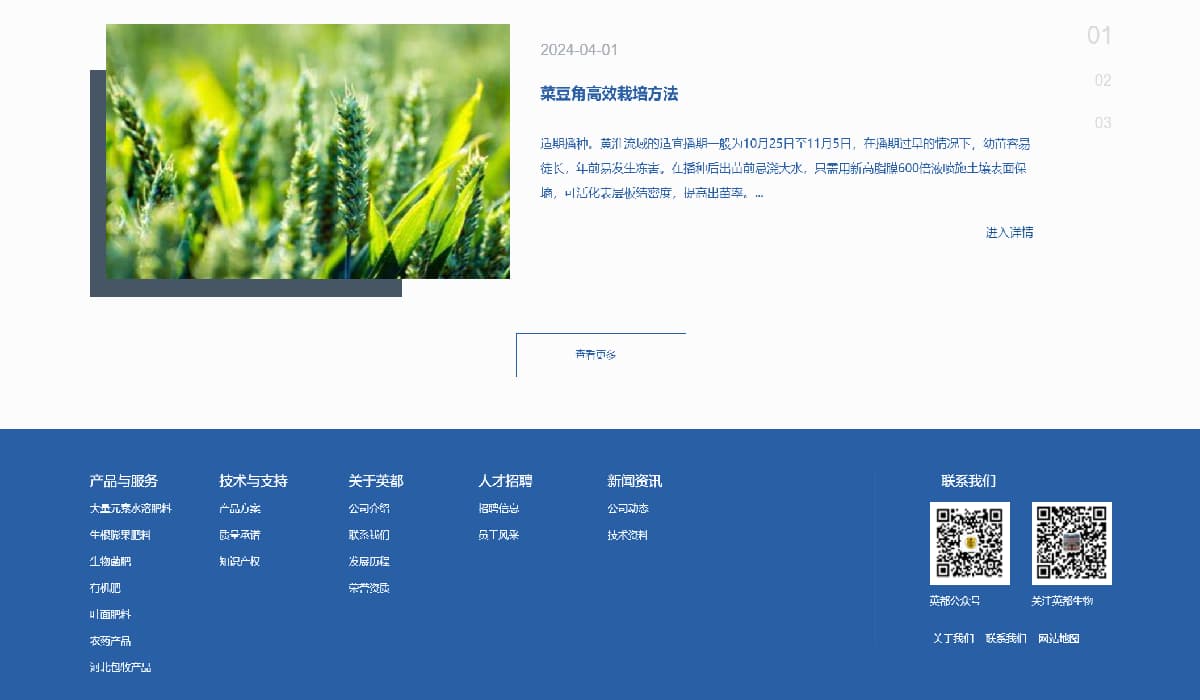Open 叶面肥料 footer link
This screenshot has height=700, width=1200.
click(x=110, y=614)
